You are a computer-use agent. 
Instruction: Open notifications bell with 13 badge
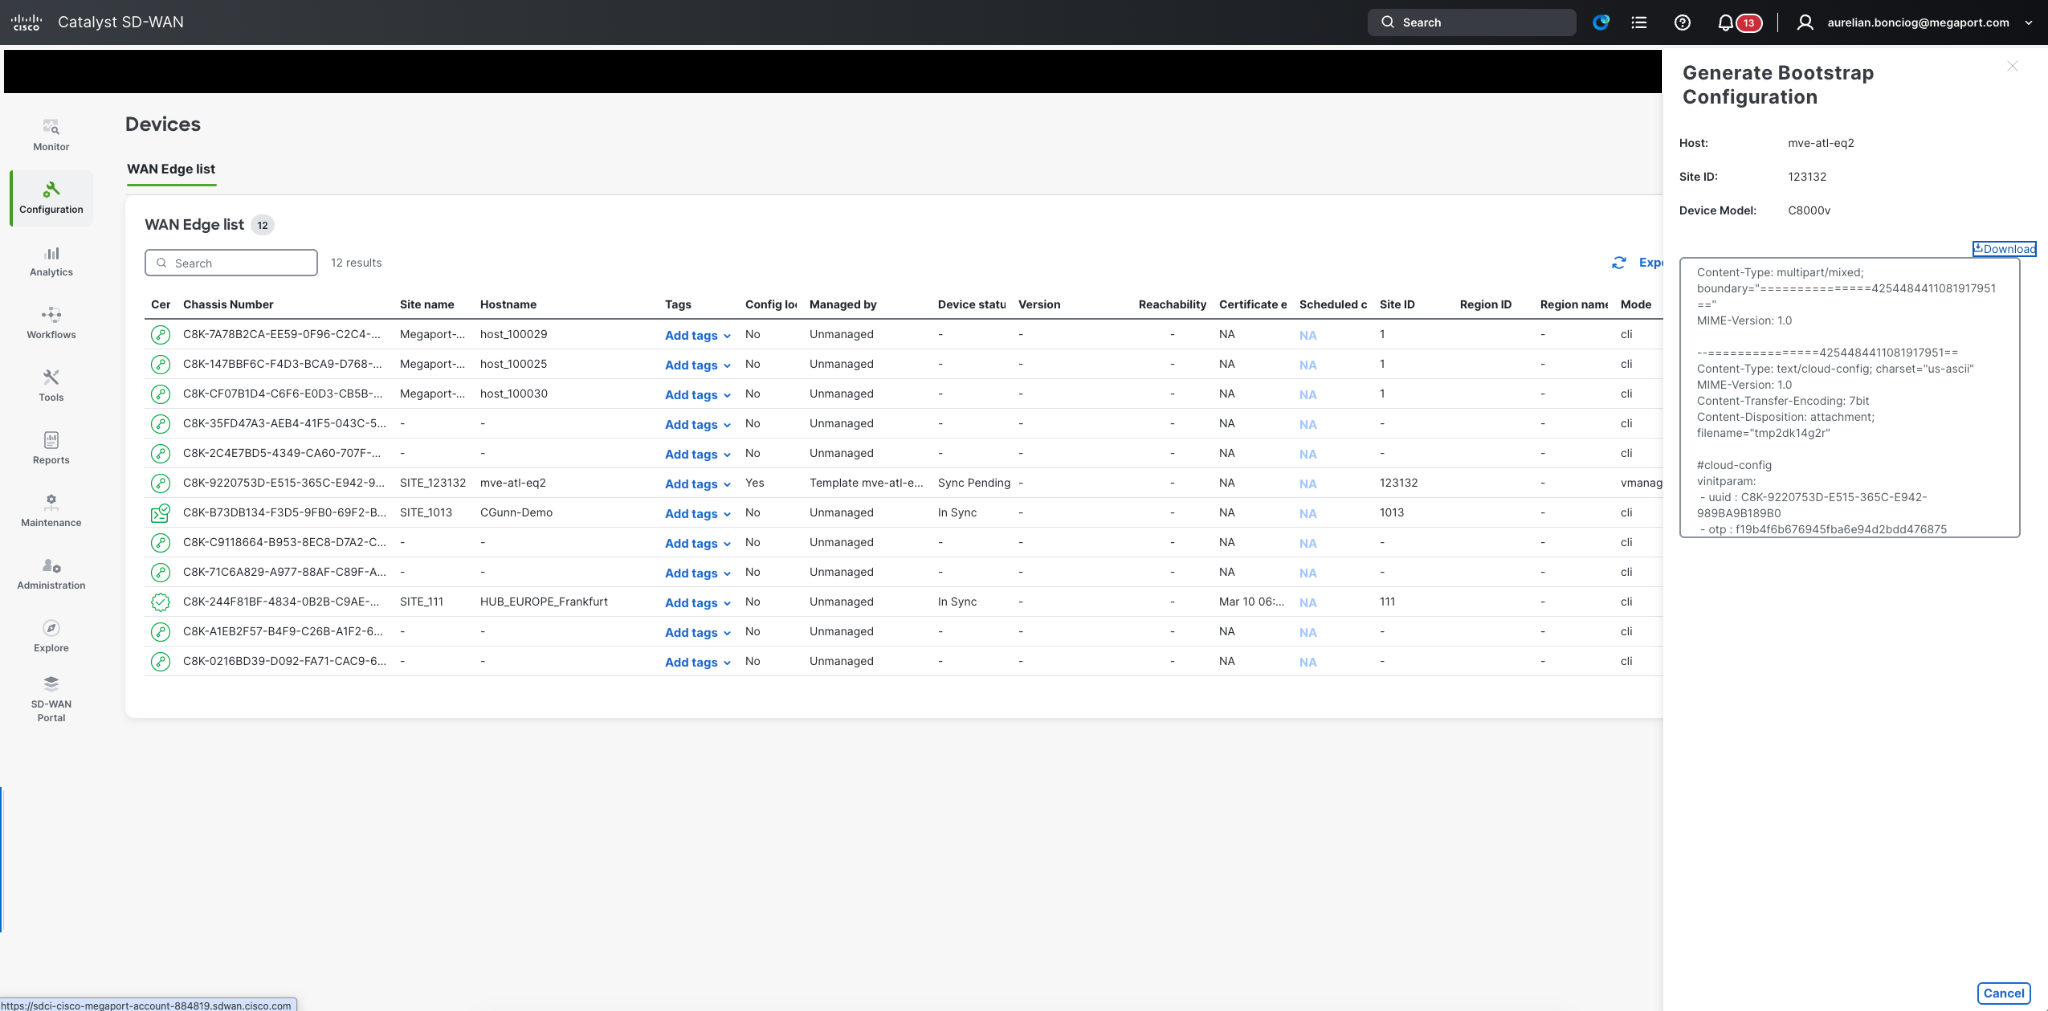[1739, 22]
